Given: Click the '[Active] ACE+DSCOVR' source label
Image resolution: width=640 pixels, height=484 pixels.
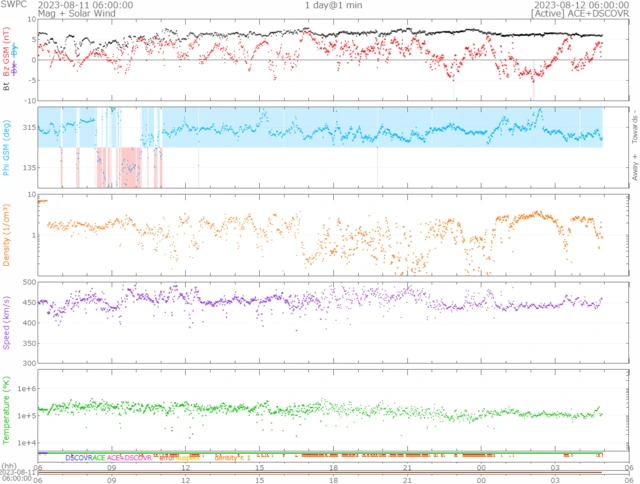Looking at the screenshot, I should tap(567, 14).
